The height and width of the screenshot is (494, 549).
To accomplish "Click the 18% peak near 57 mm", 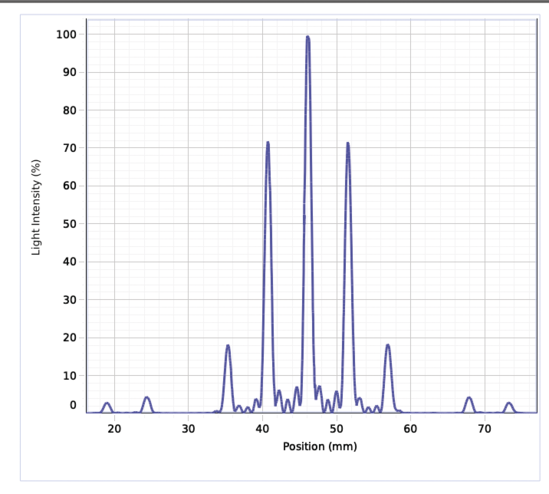I will point(388,346).
